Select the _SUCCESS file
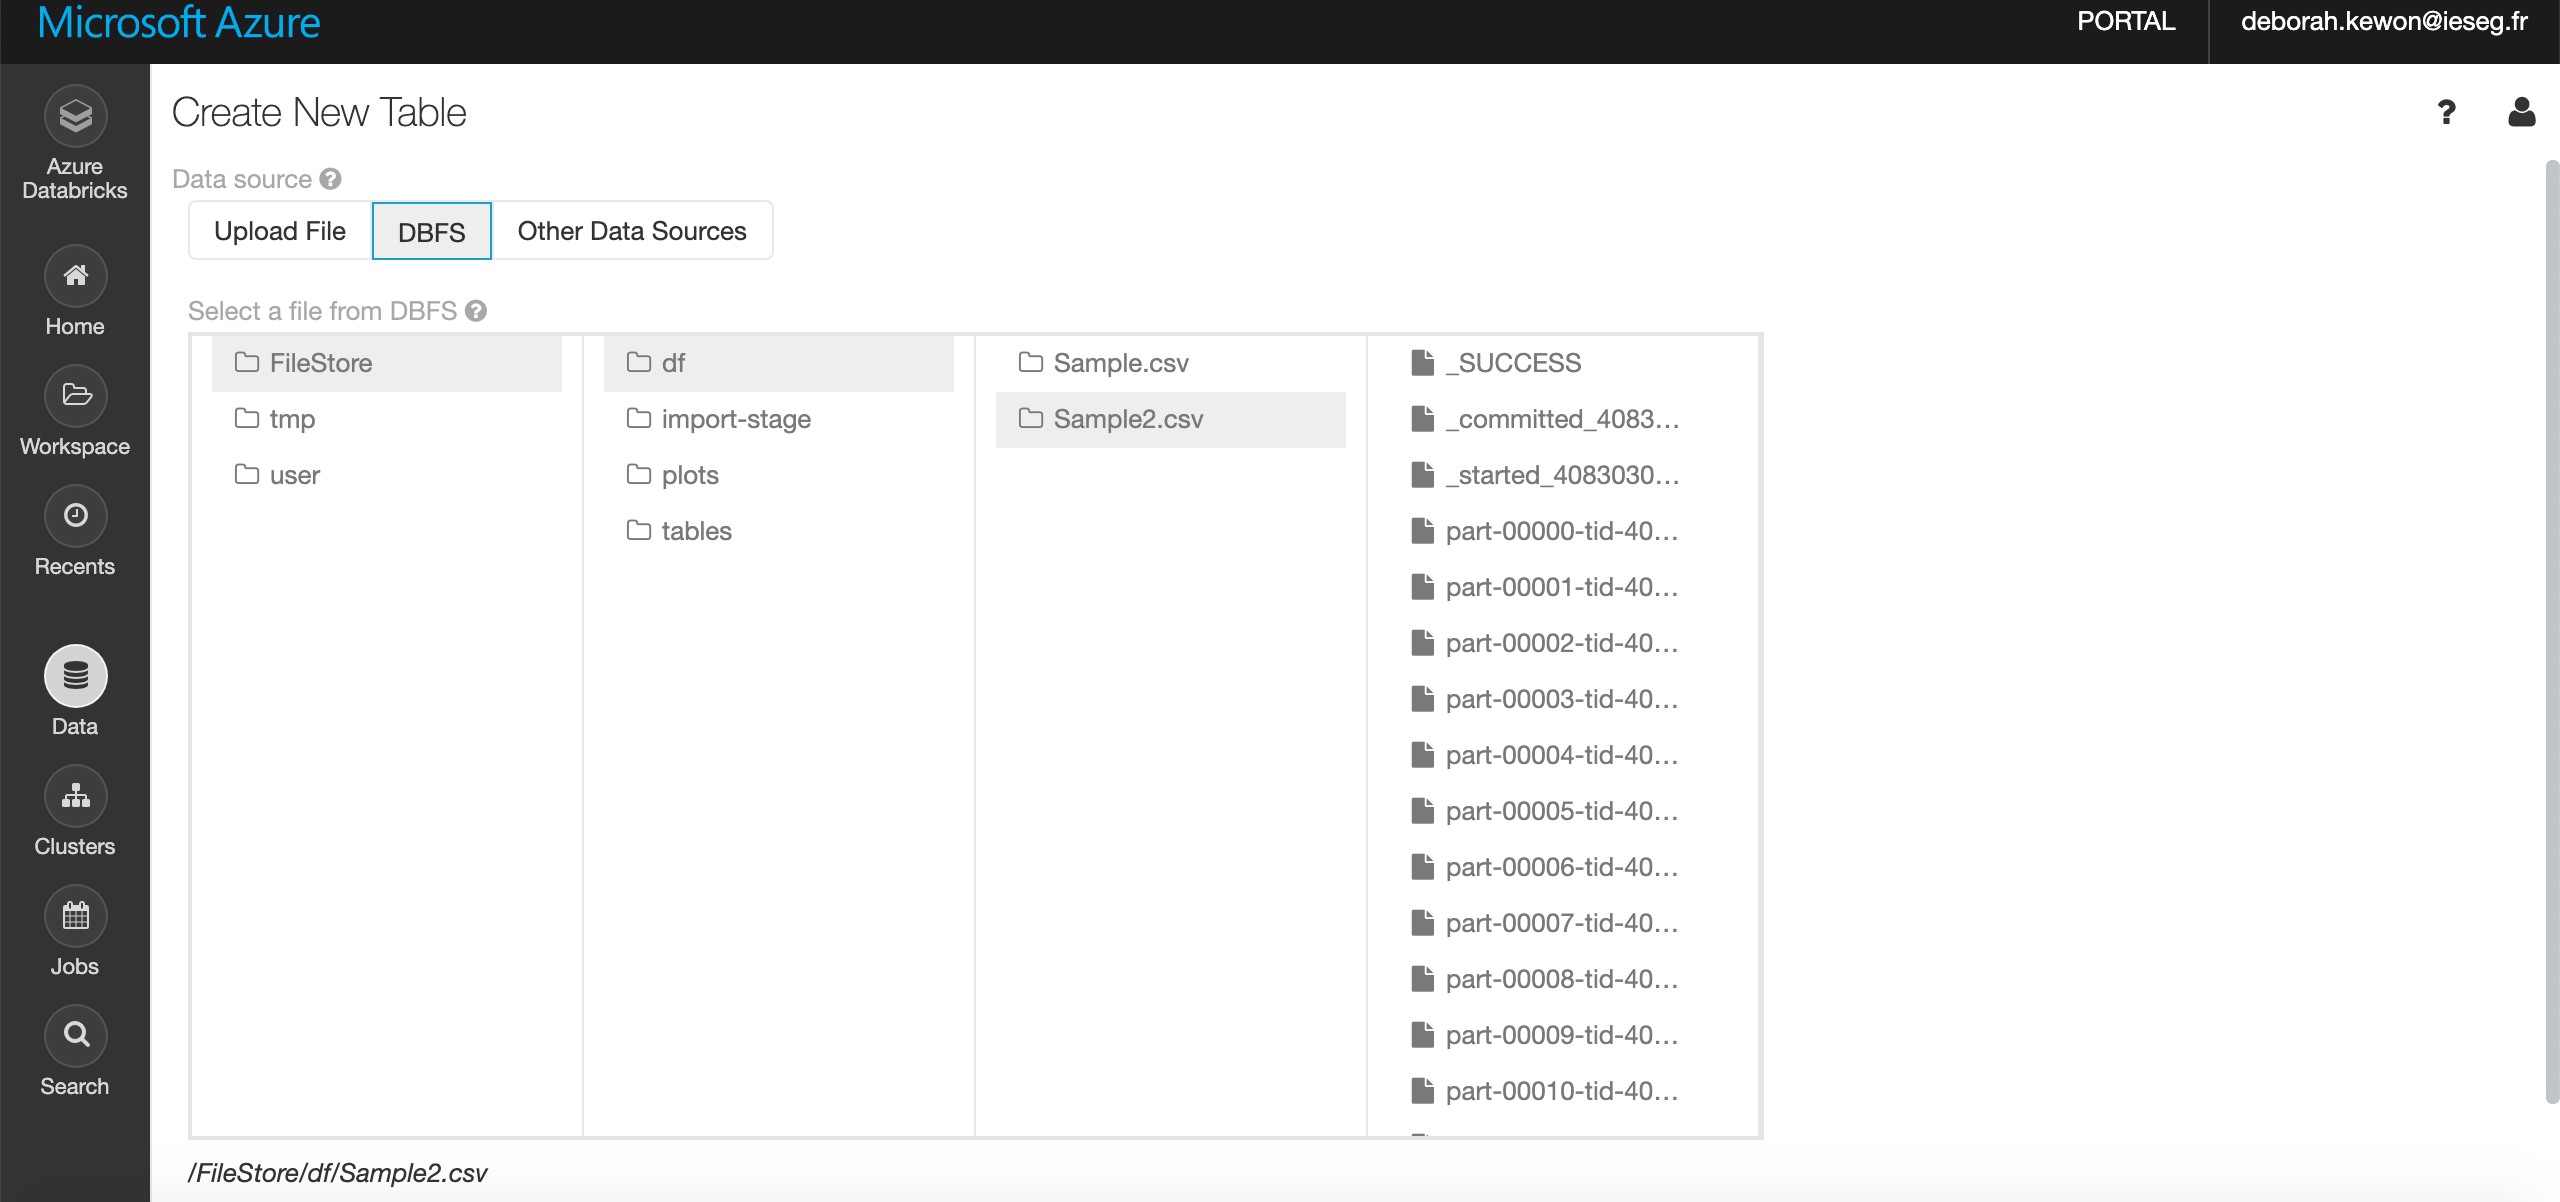 (x=1513, y=362)
